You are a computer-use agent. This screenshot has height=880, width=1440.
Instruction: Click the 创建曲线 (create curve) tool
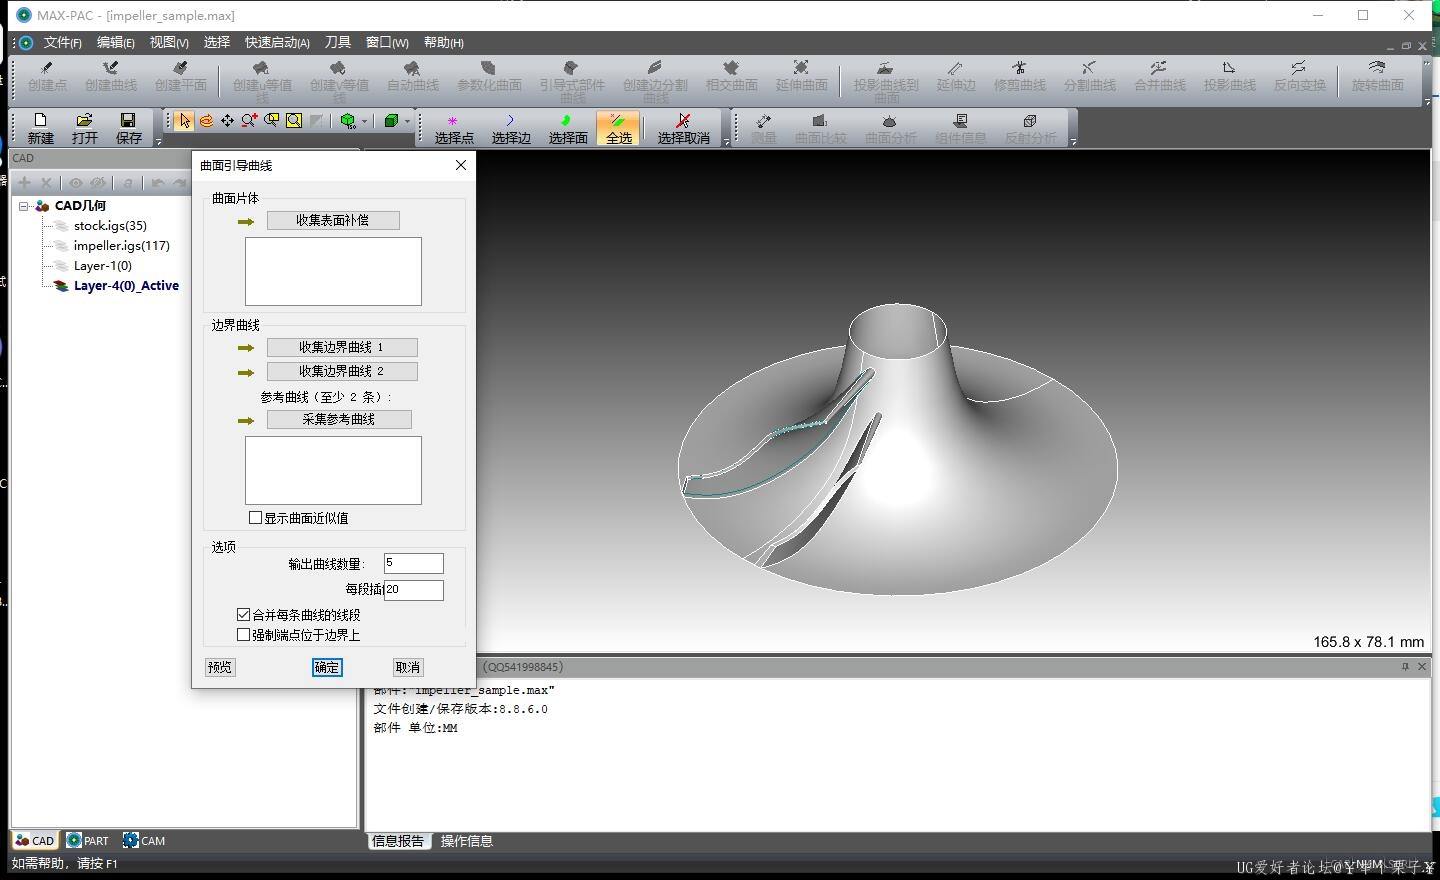point(111,77)
